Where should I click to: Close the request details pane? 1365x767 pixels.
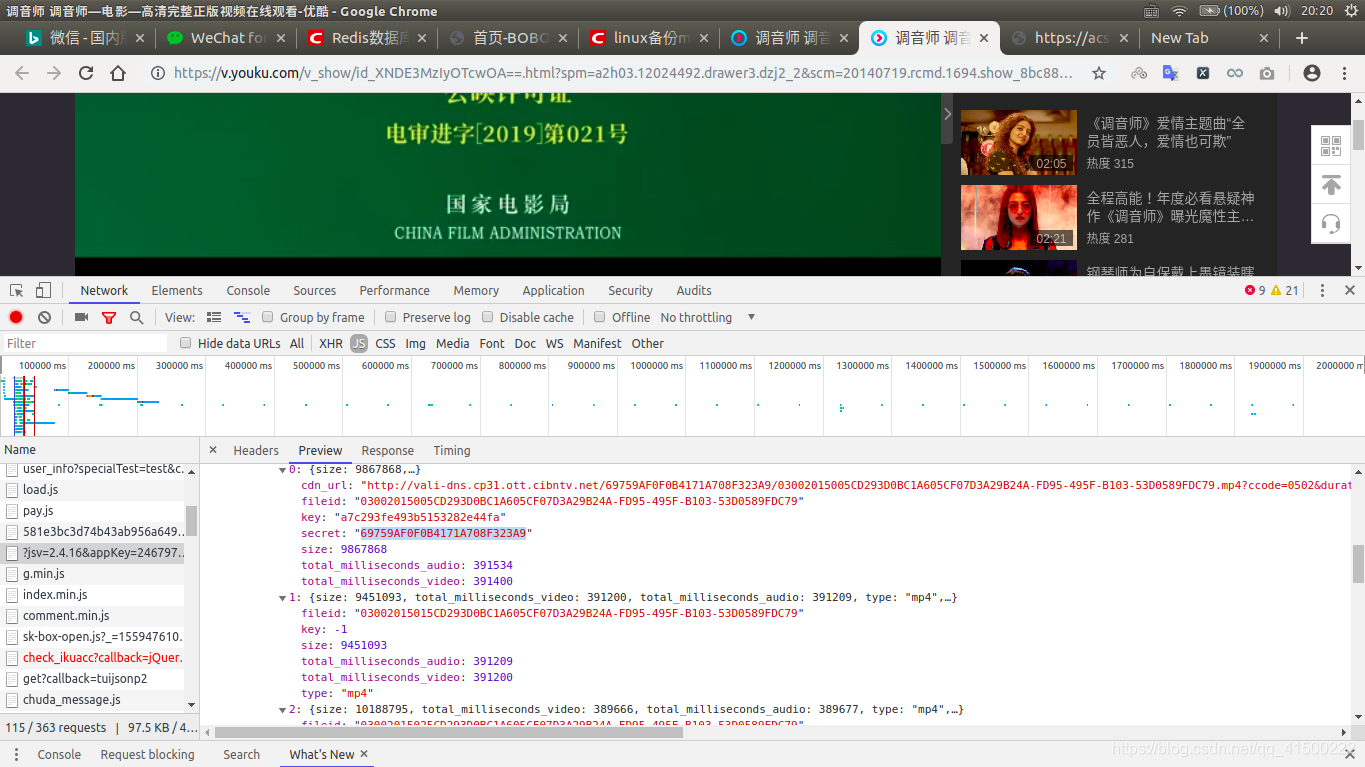(x=212, y=450)
